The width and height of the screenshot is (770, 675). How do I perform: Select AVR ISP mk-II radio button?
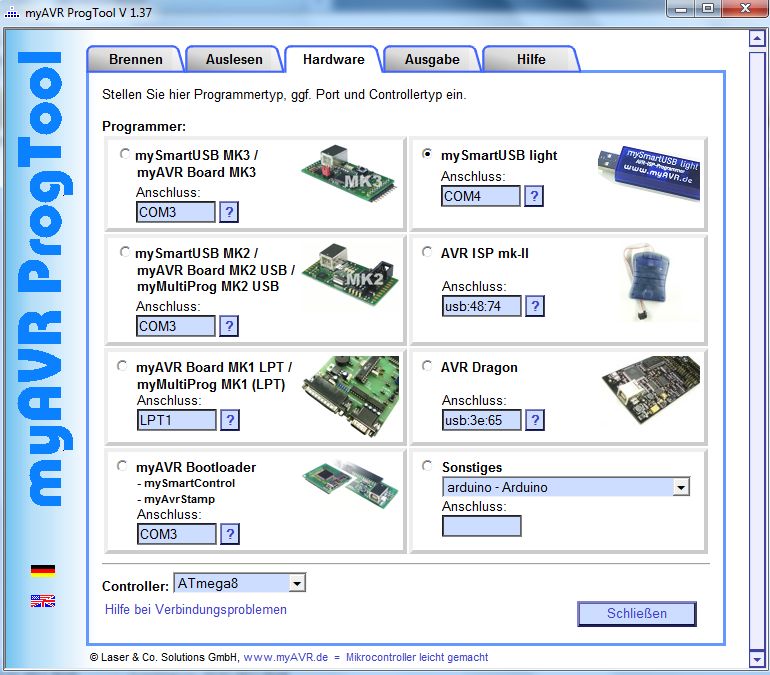[x=427, y=252]
